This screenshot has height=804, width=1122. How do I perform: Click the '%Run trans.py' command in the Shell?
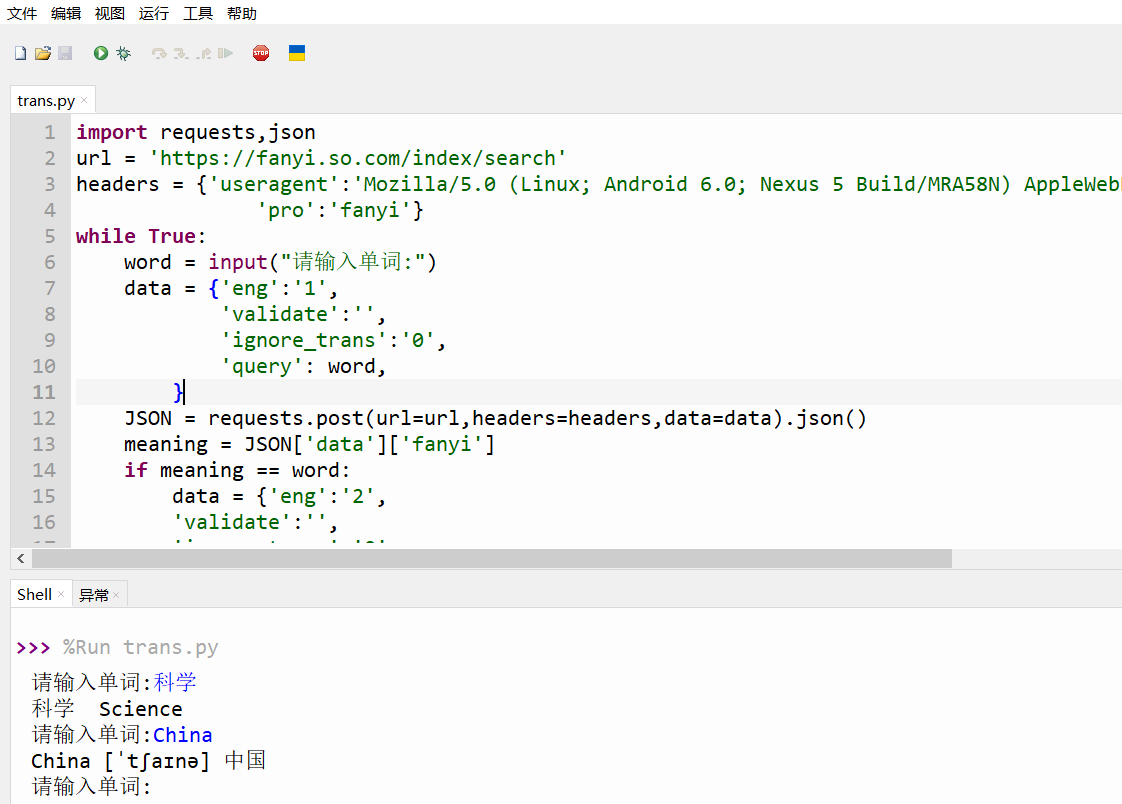pyautogui.click(x=140, y=647)
